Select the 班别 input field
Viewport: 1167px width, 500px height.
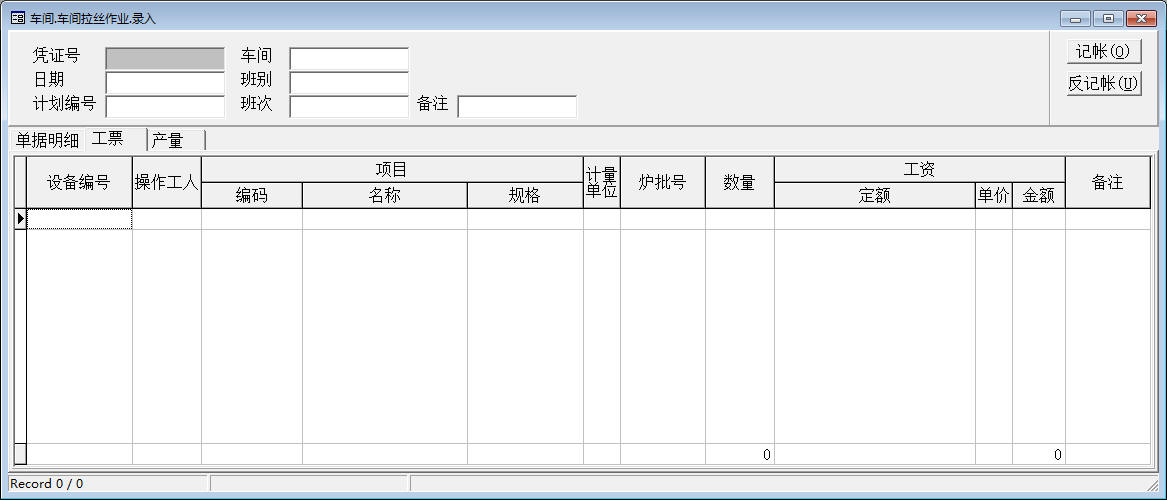coord(349,82)
